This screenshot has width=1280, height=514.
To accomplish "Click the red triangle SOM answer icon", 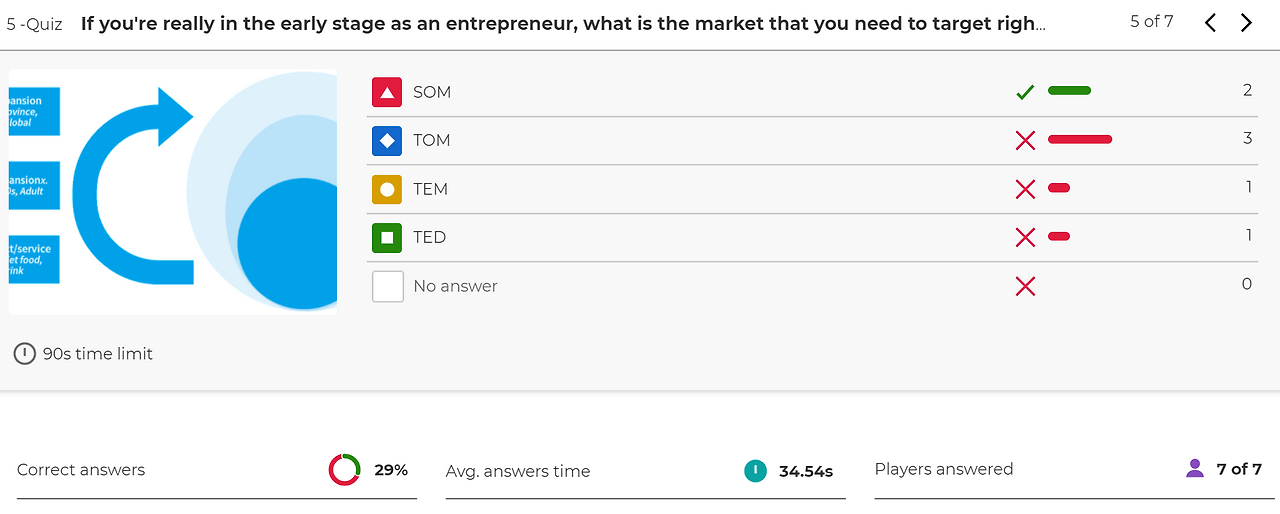I will pyautogui.click(x=387, y=92).
